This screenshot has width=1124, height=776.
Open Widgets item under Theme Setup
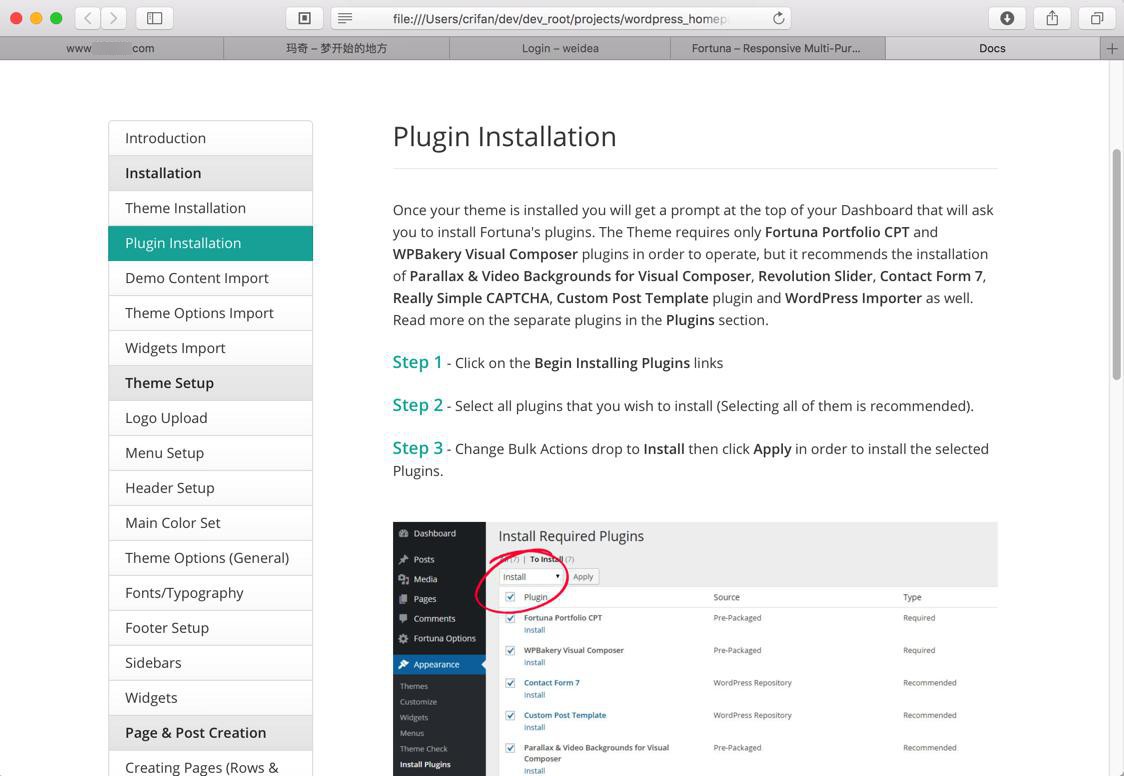(210, 698)
